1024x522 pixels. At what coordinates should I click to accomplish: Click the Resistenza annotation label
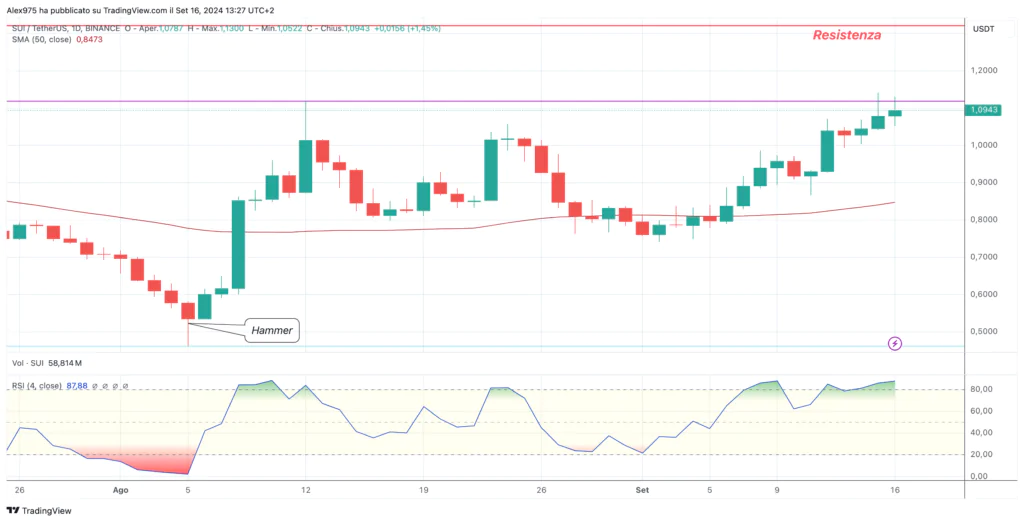coord(846,35)
